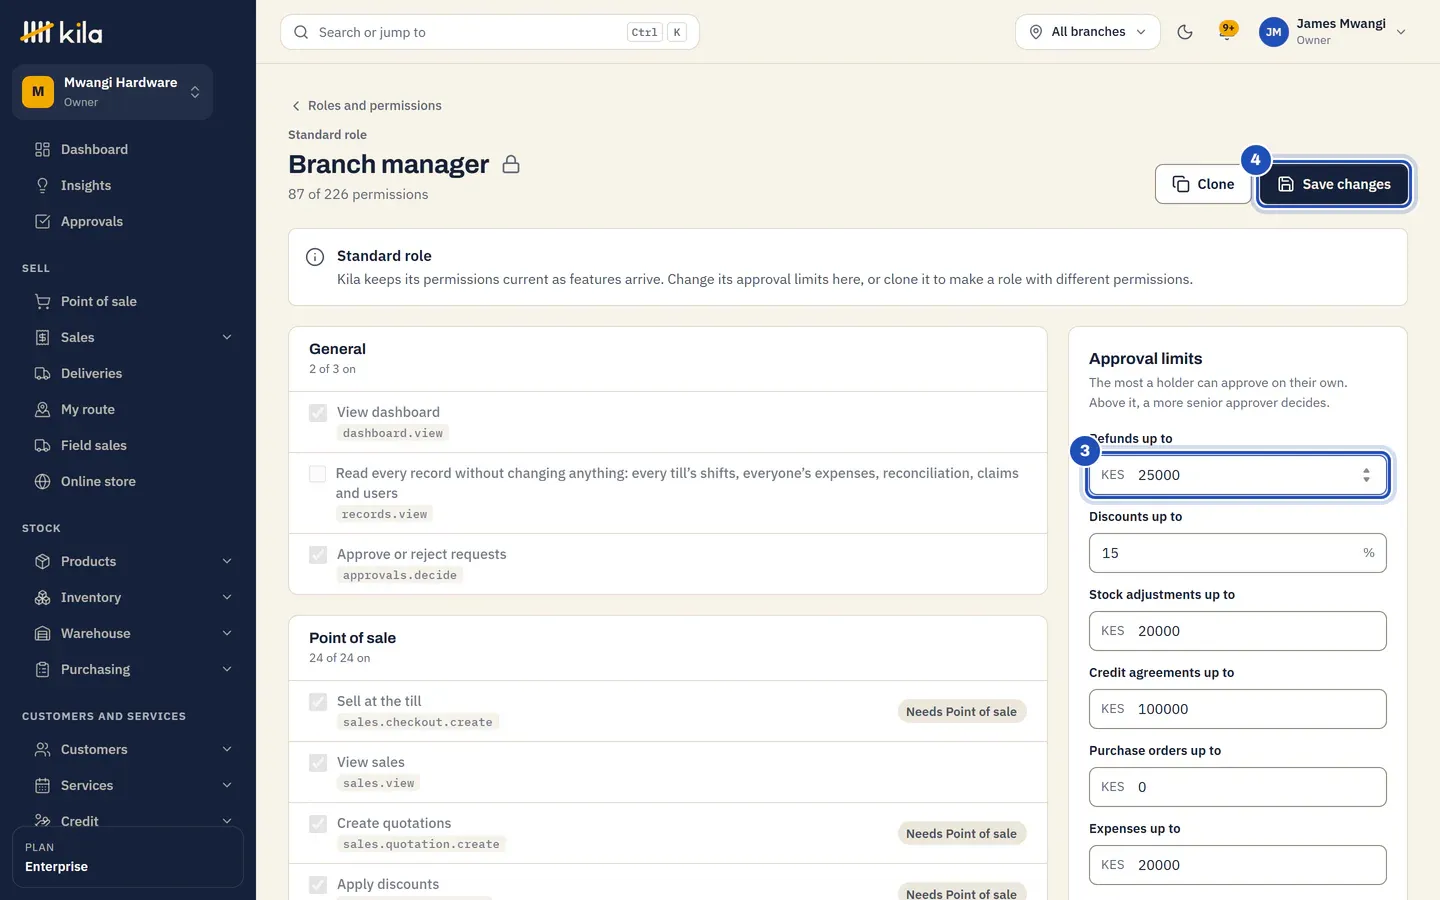This screenshot has height=900, width=1440.
Task: Click the Sales receipt icon
Action: (x=42, y=337)
